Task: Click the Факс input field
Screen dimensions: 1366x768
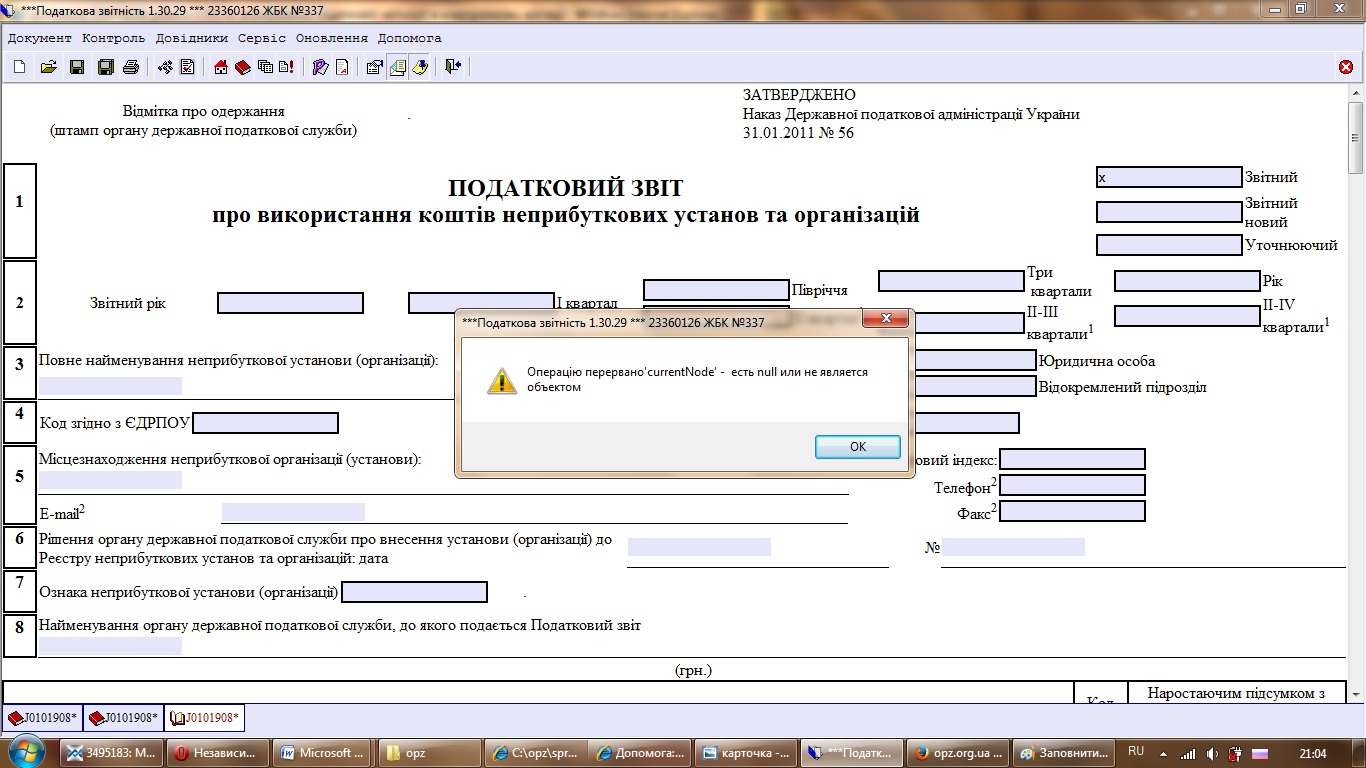Action: [x=1072, y=511]
